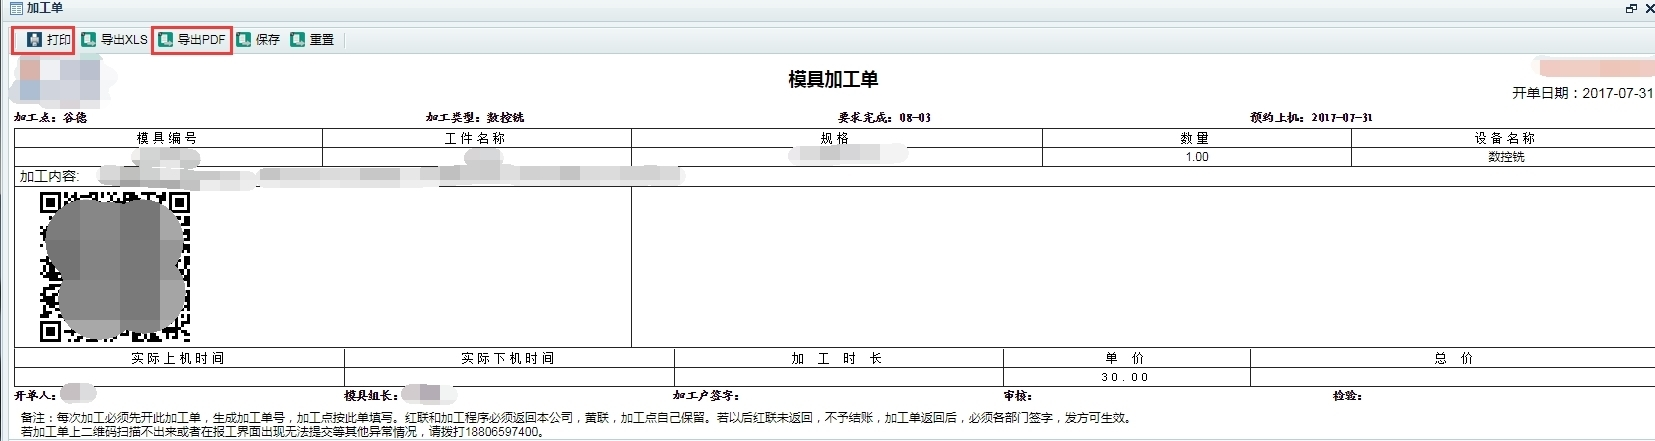Click the icon beside 重置

[298, 40]
